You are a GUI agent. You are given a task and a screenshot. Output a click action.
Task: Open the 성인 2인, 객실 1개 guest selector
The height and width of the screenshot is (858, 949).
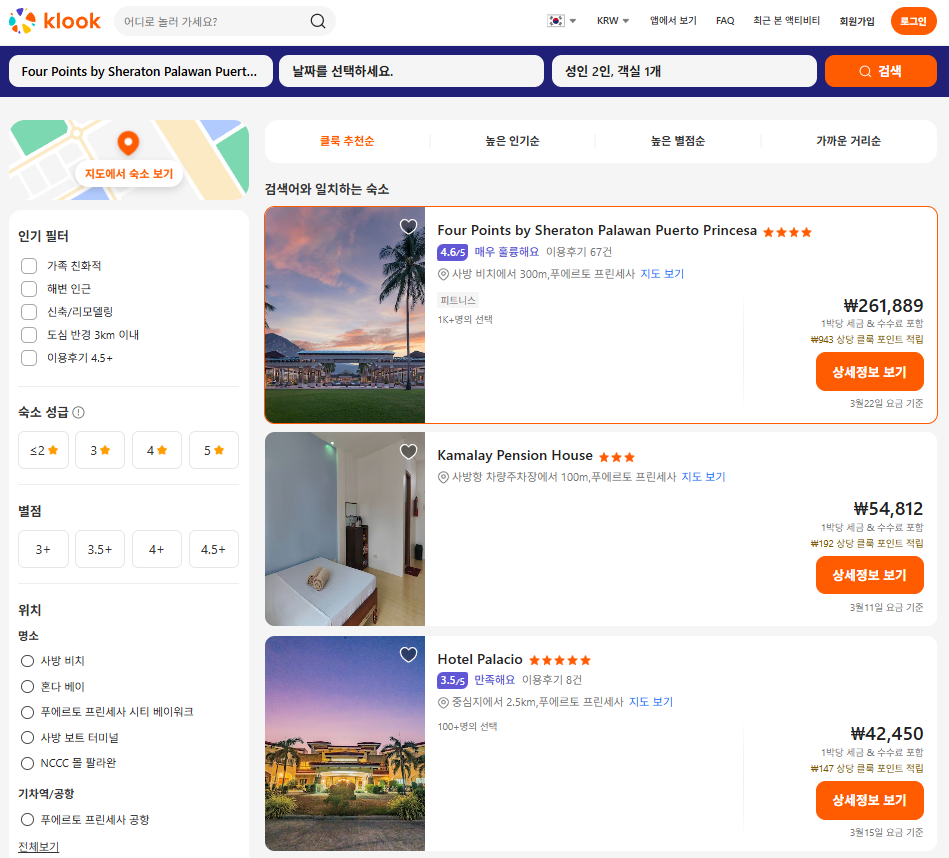pyautogui.click(x=684, y=71)
